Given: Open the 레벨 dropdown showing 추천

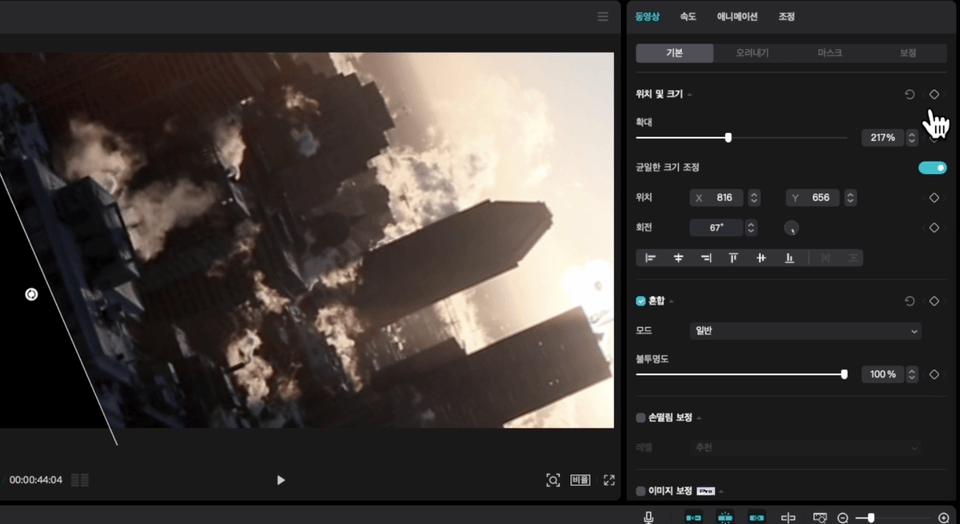Looking at the screenshot, I should pos(805,447).
